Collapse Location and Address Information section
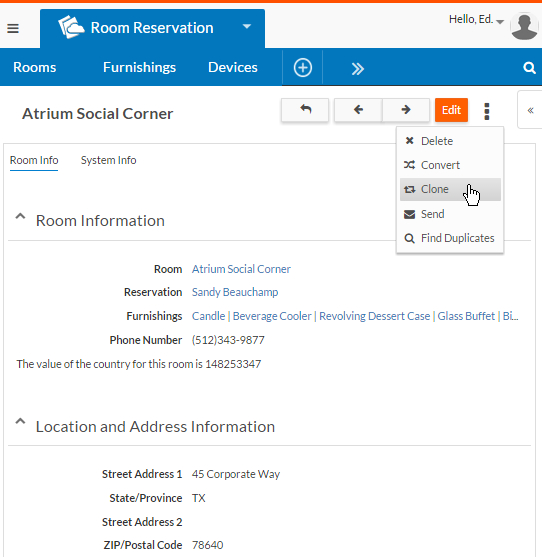Screen dimensions: 542x557 (20, 422)
